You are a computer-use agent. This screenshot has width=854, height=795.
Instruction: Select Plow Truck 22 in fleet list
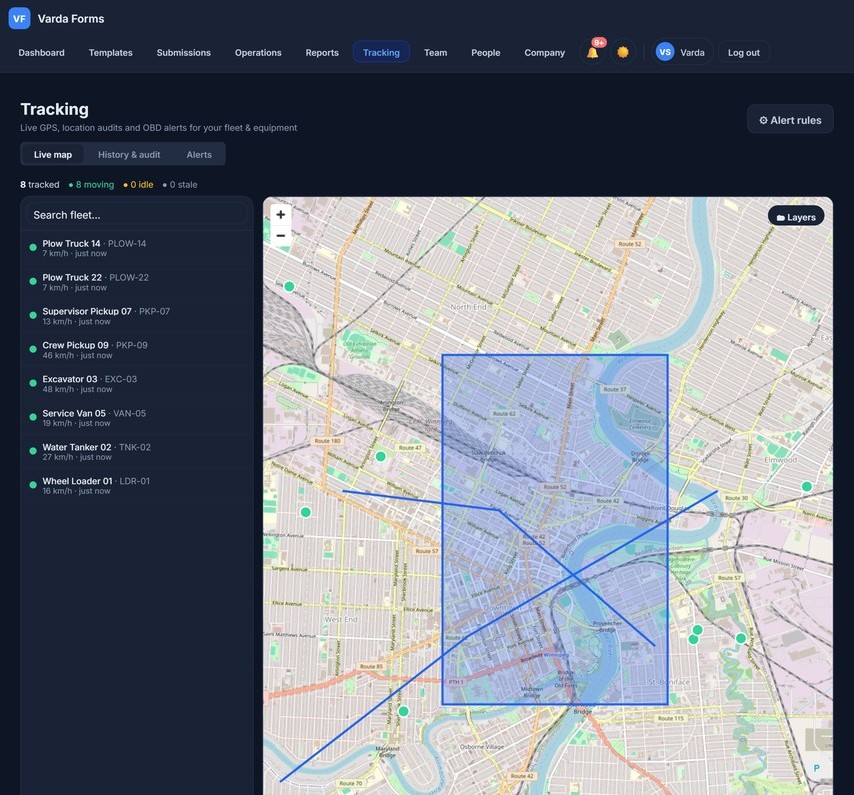[x=137, y=282]
